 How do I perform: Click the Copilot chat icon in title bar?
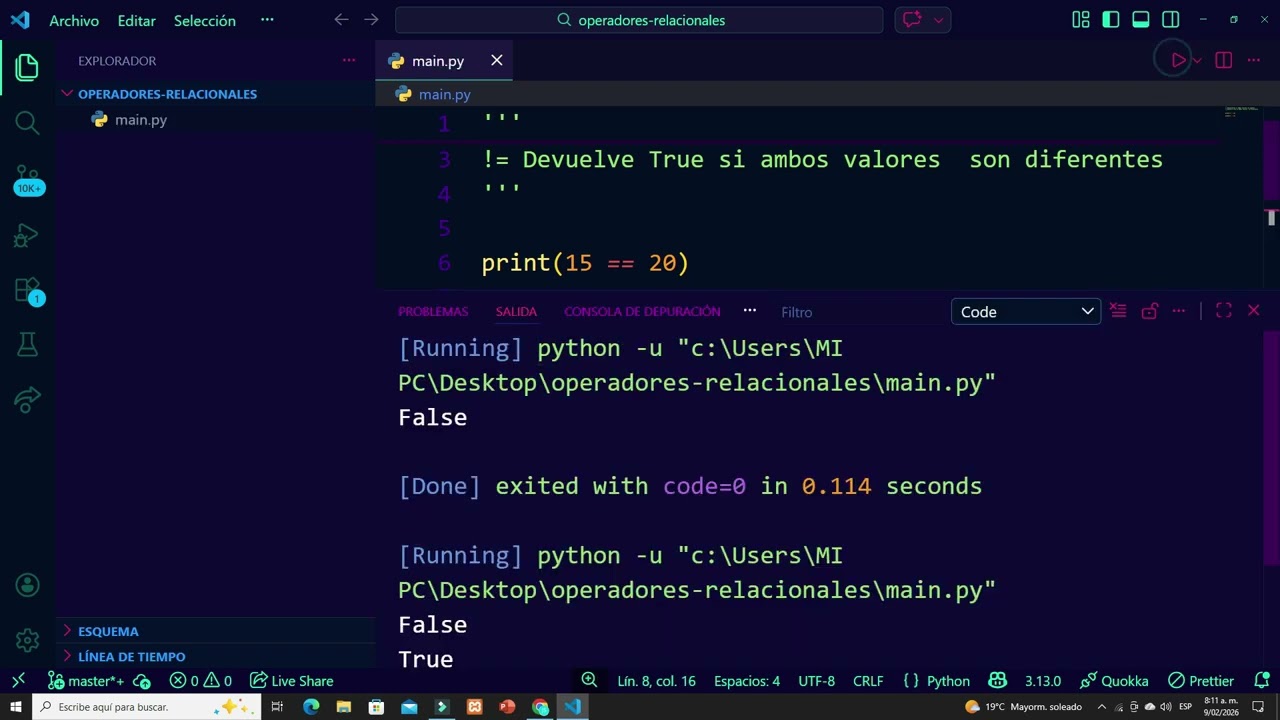pos(911,20)
